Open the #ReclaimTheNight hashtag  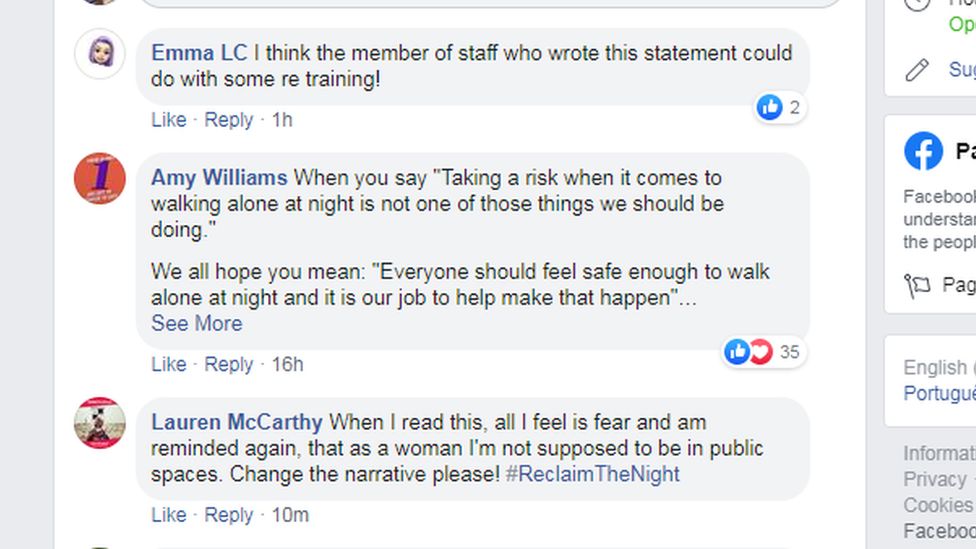[x=592, y=474]
